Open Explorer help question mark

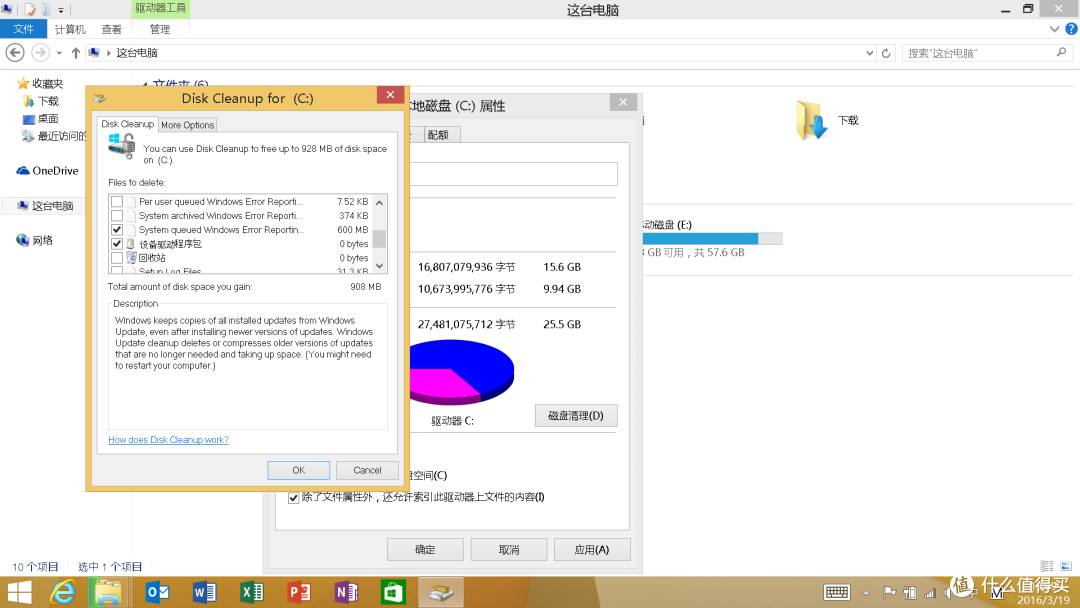click(1071, 29)
